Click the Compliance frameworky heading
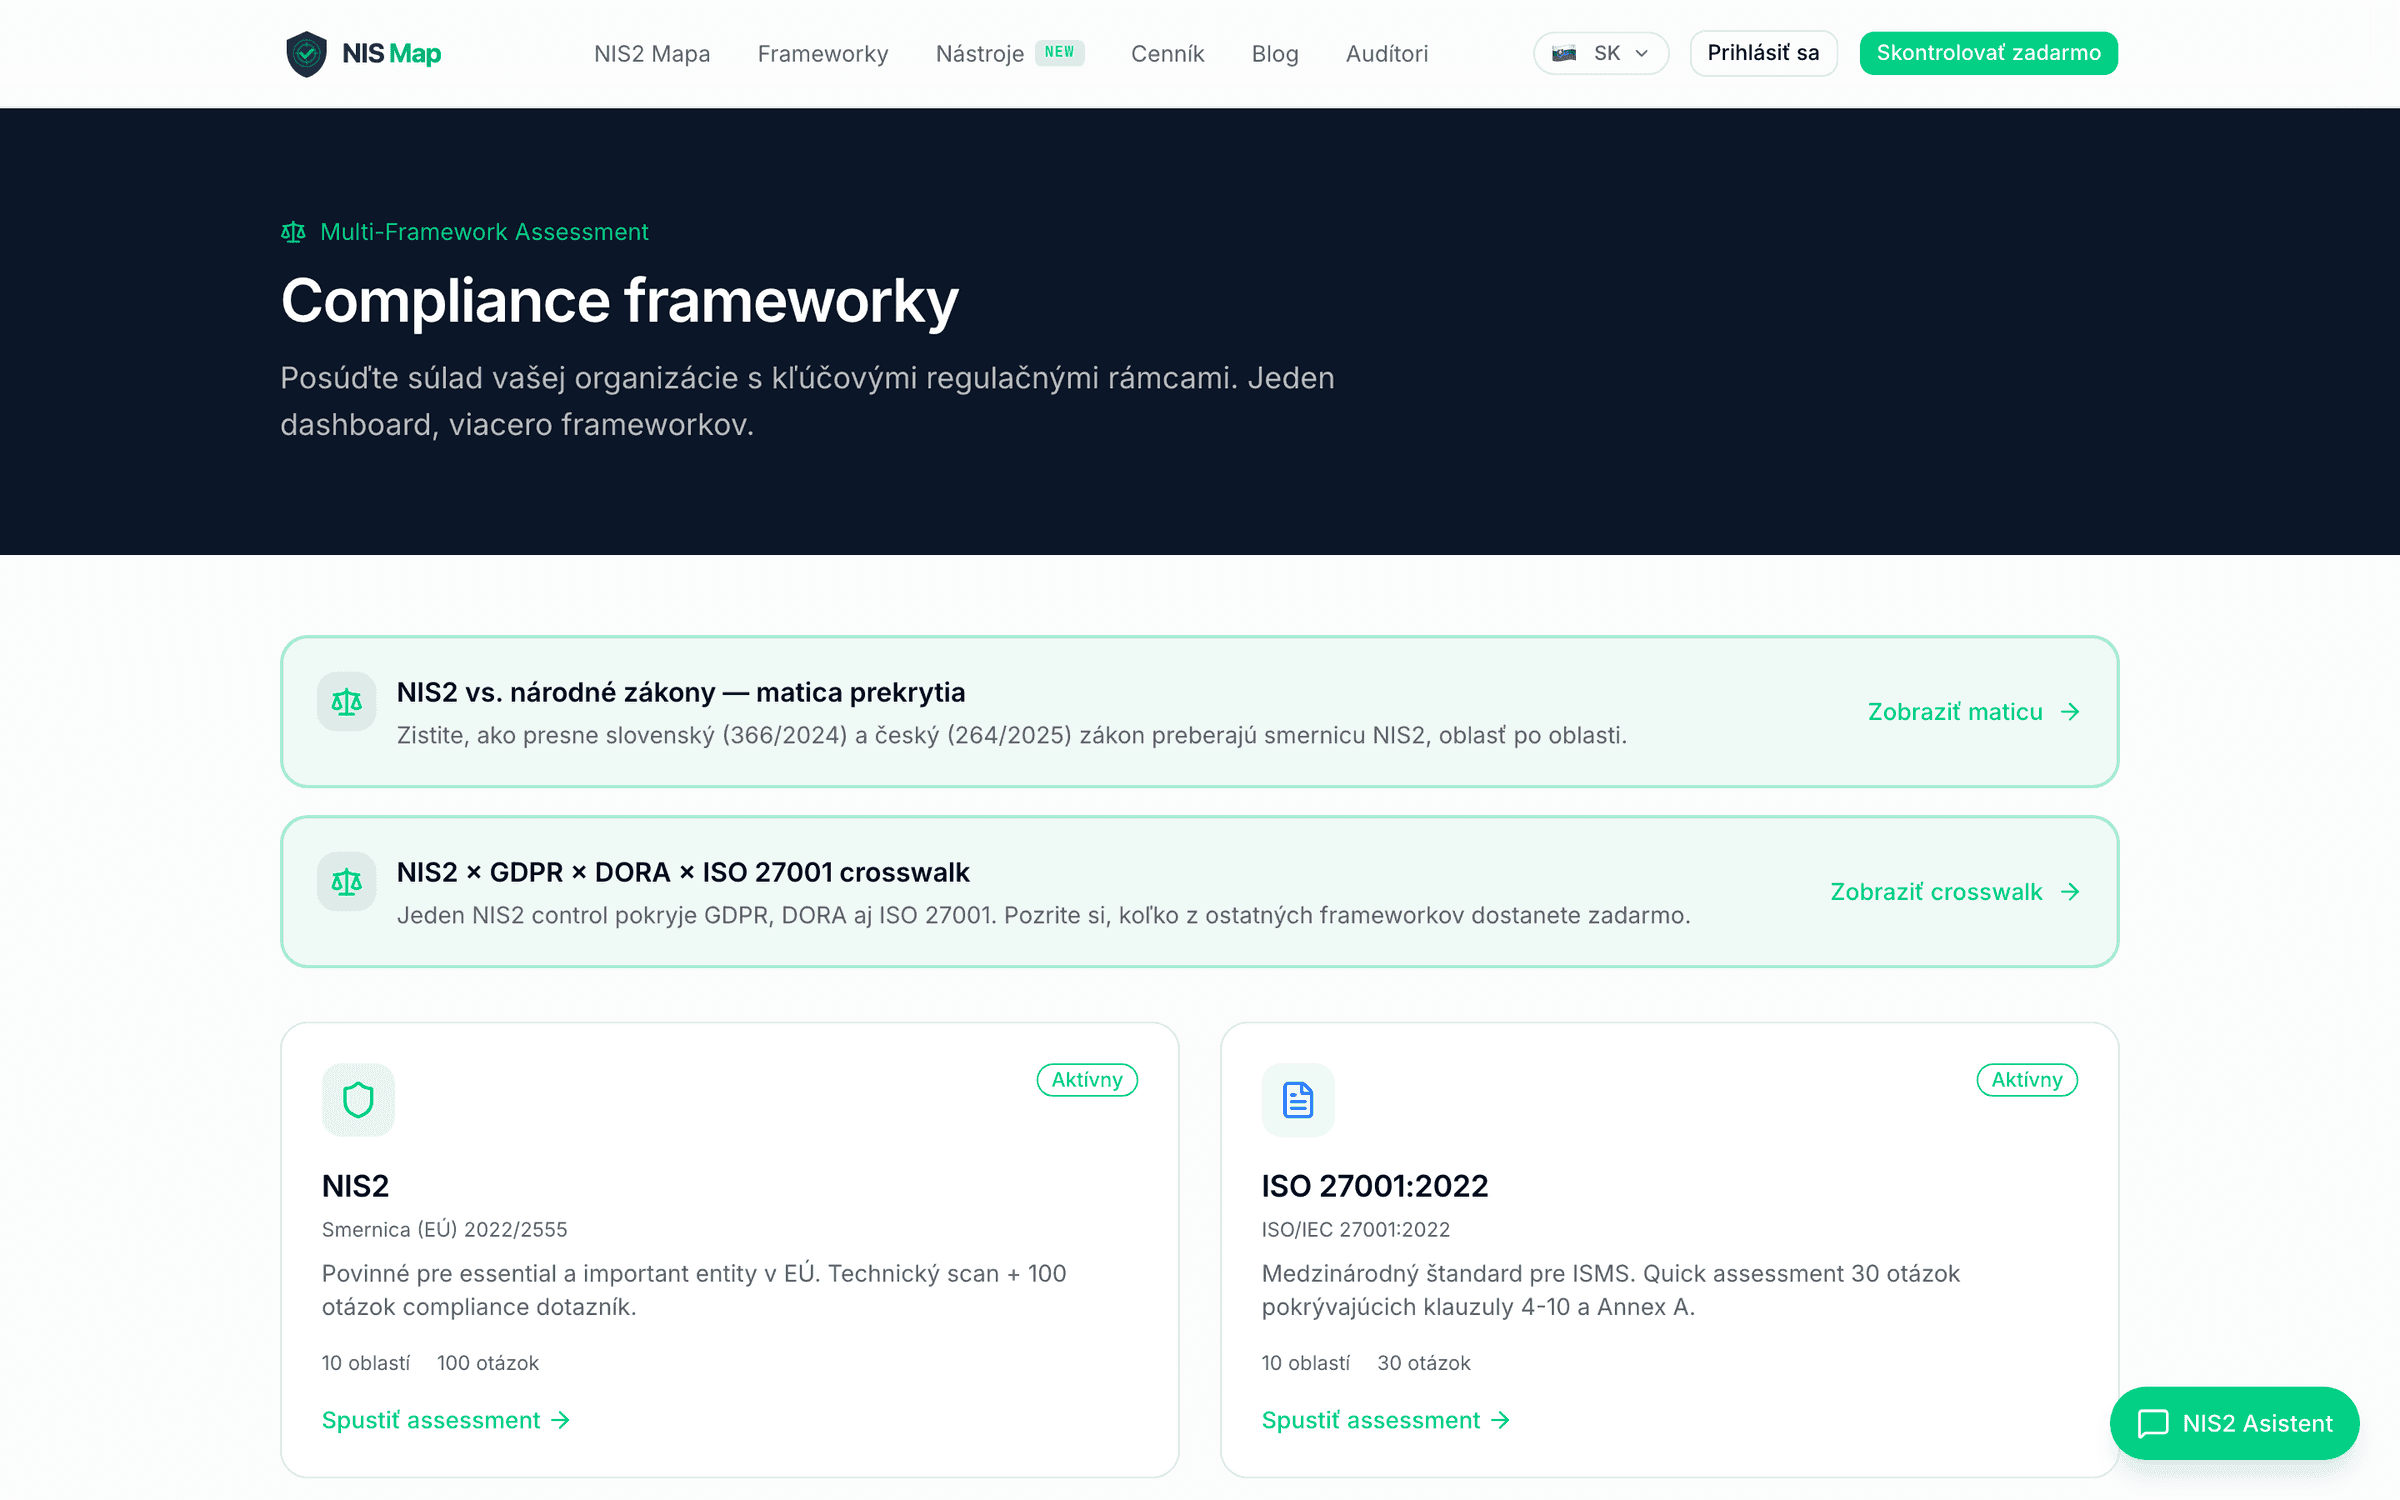2400x1500 pixels. 619,302
